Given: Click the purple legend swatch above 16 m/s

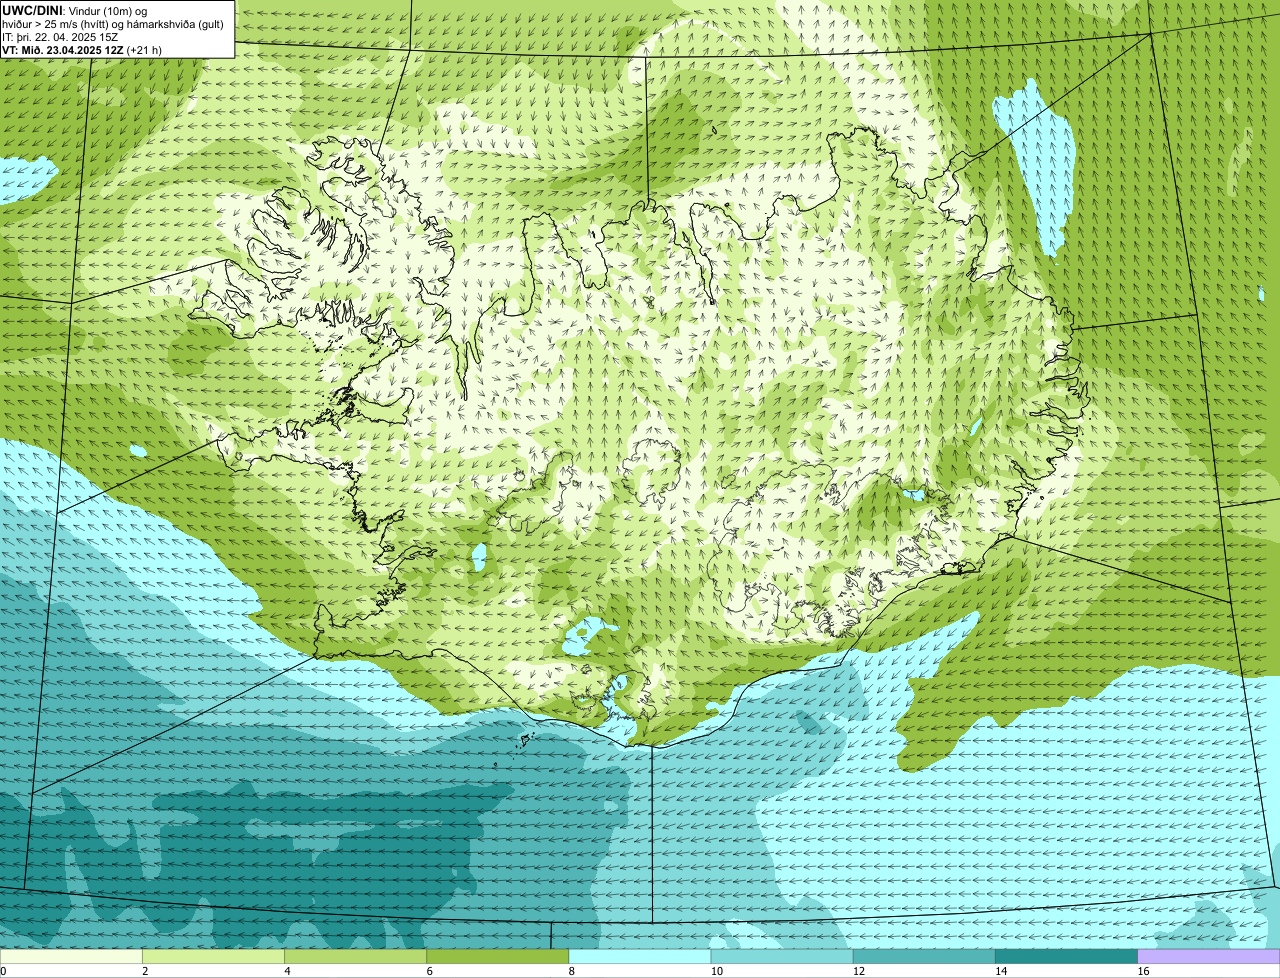Looking at the screenshot, I should tap(1209, 956).
